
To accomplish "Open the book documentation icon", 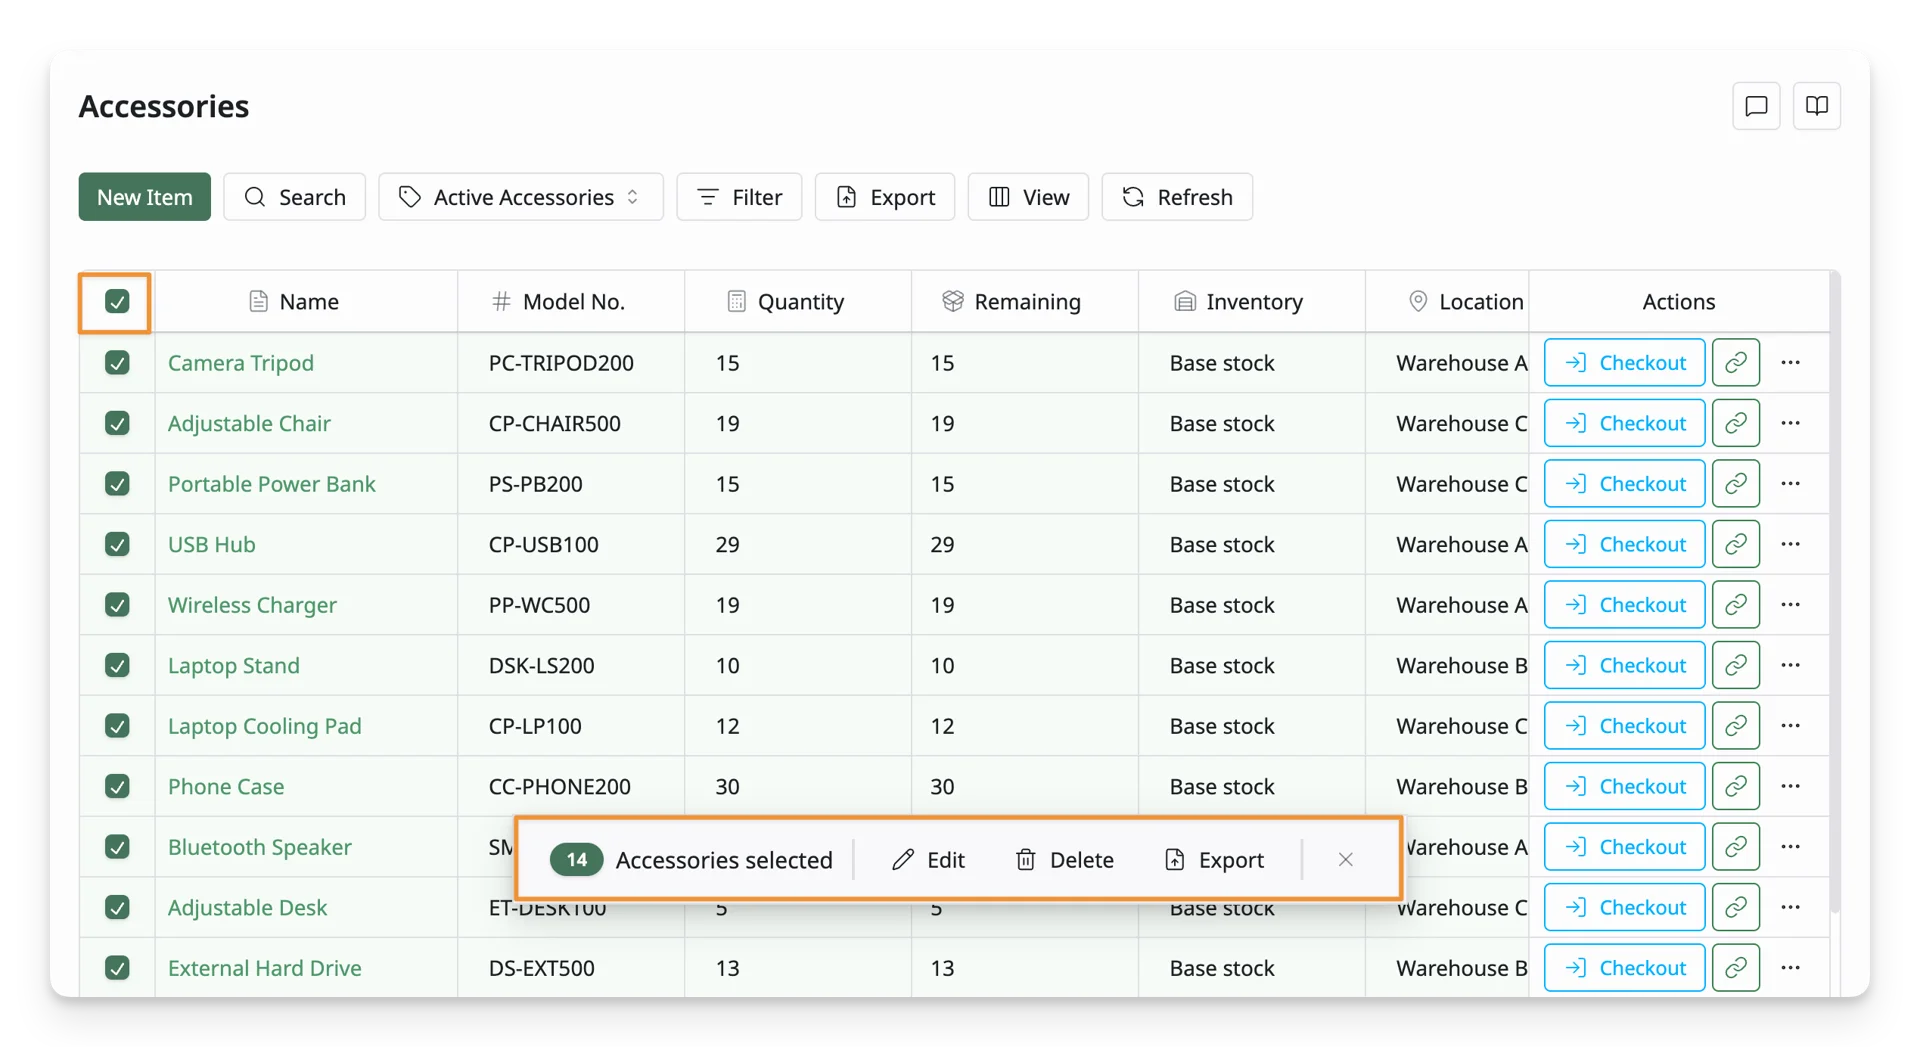I will pyautogui.click(x=1817, y=106).
